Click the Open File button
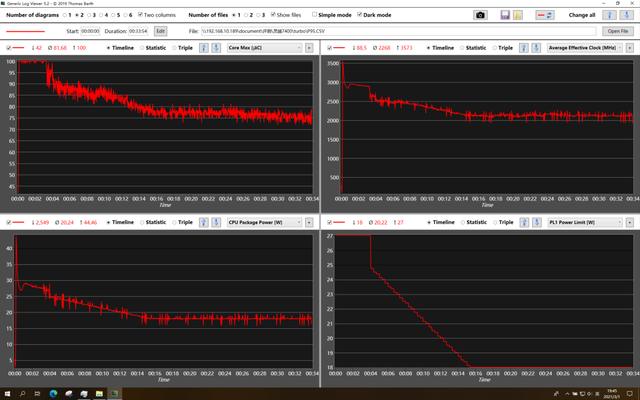Image resolution: width=640 pixels, height=400 pixels. 618,31
